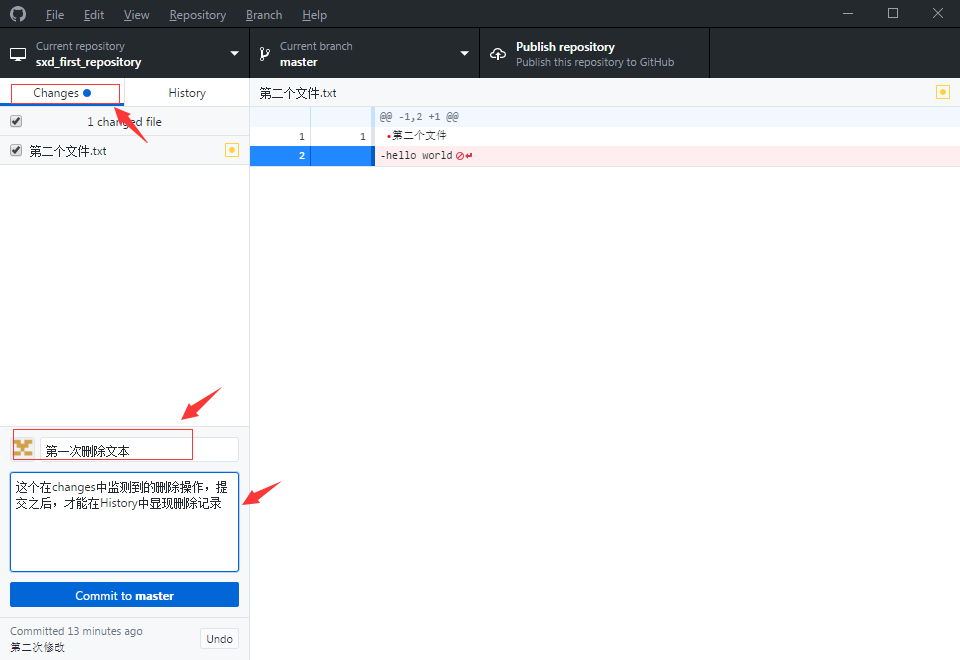
Task: Close the GitHub Desktop window
Action: pos(937,13)
